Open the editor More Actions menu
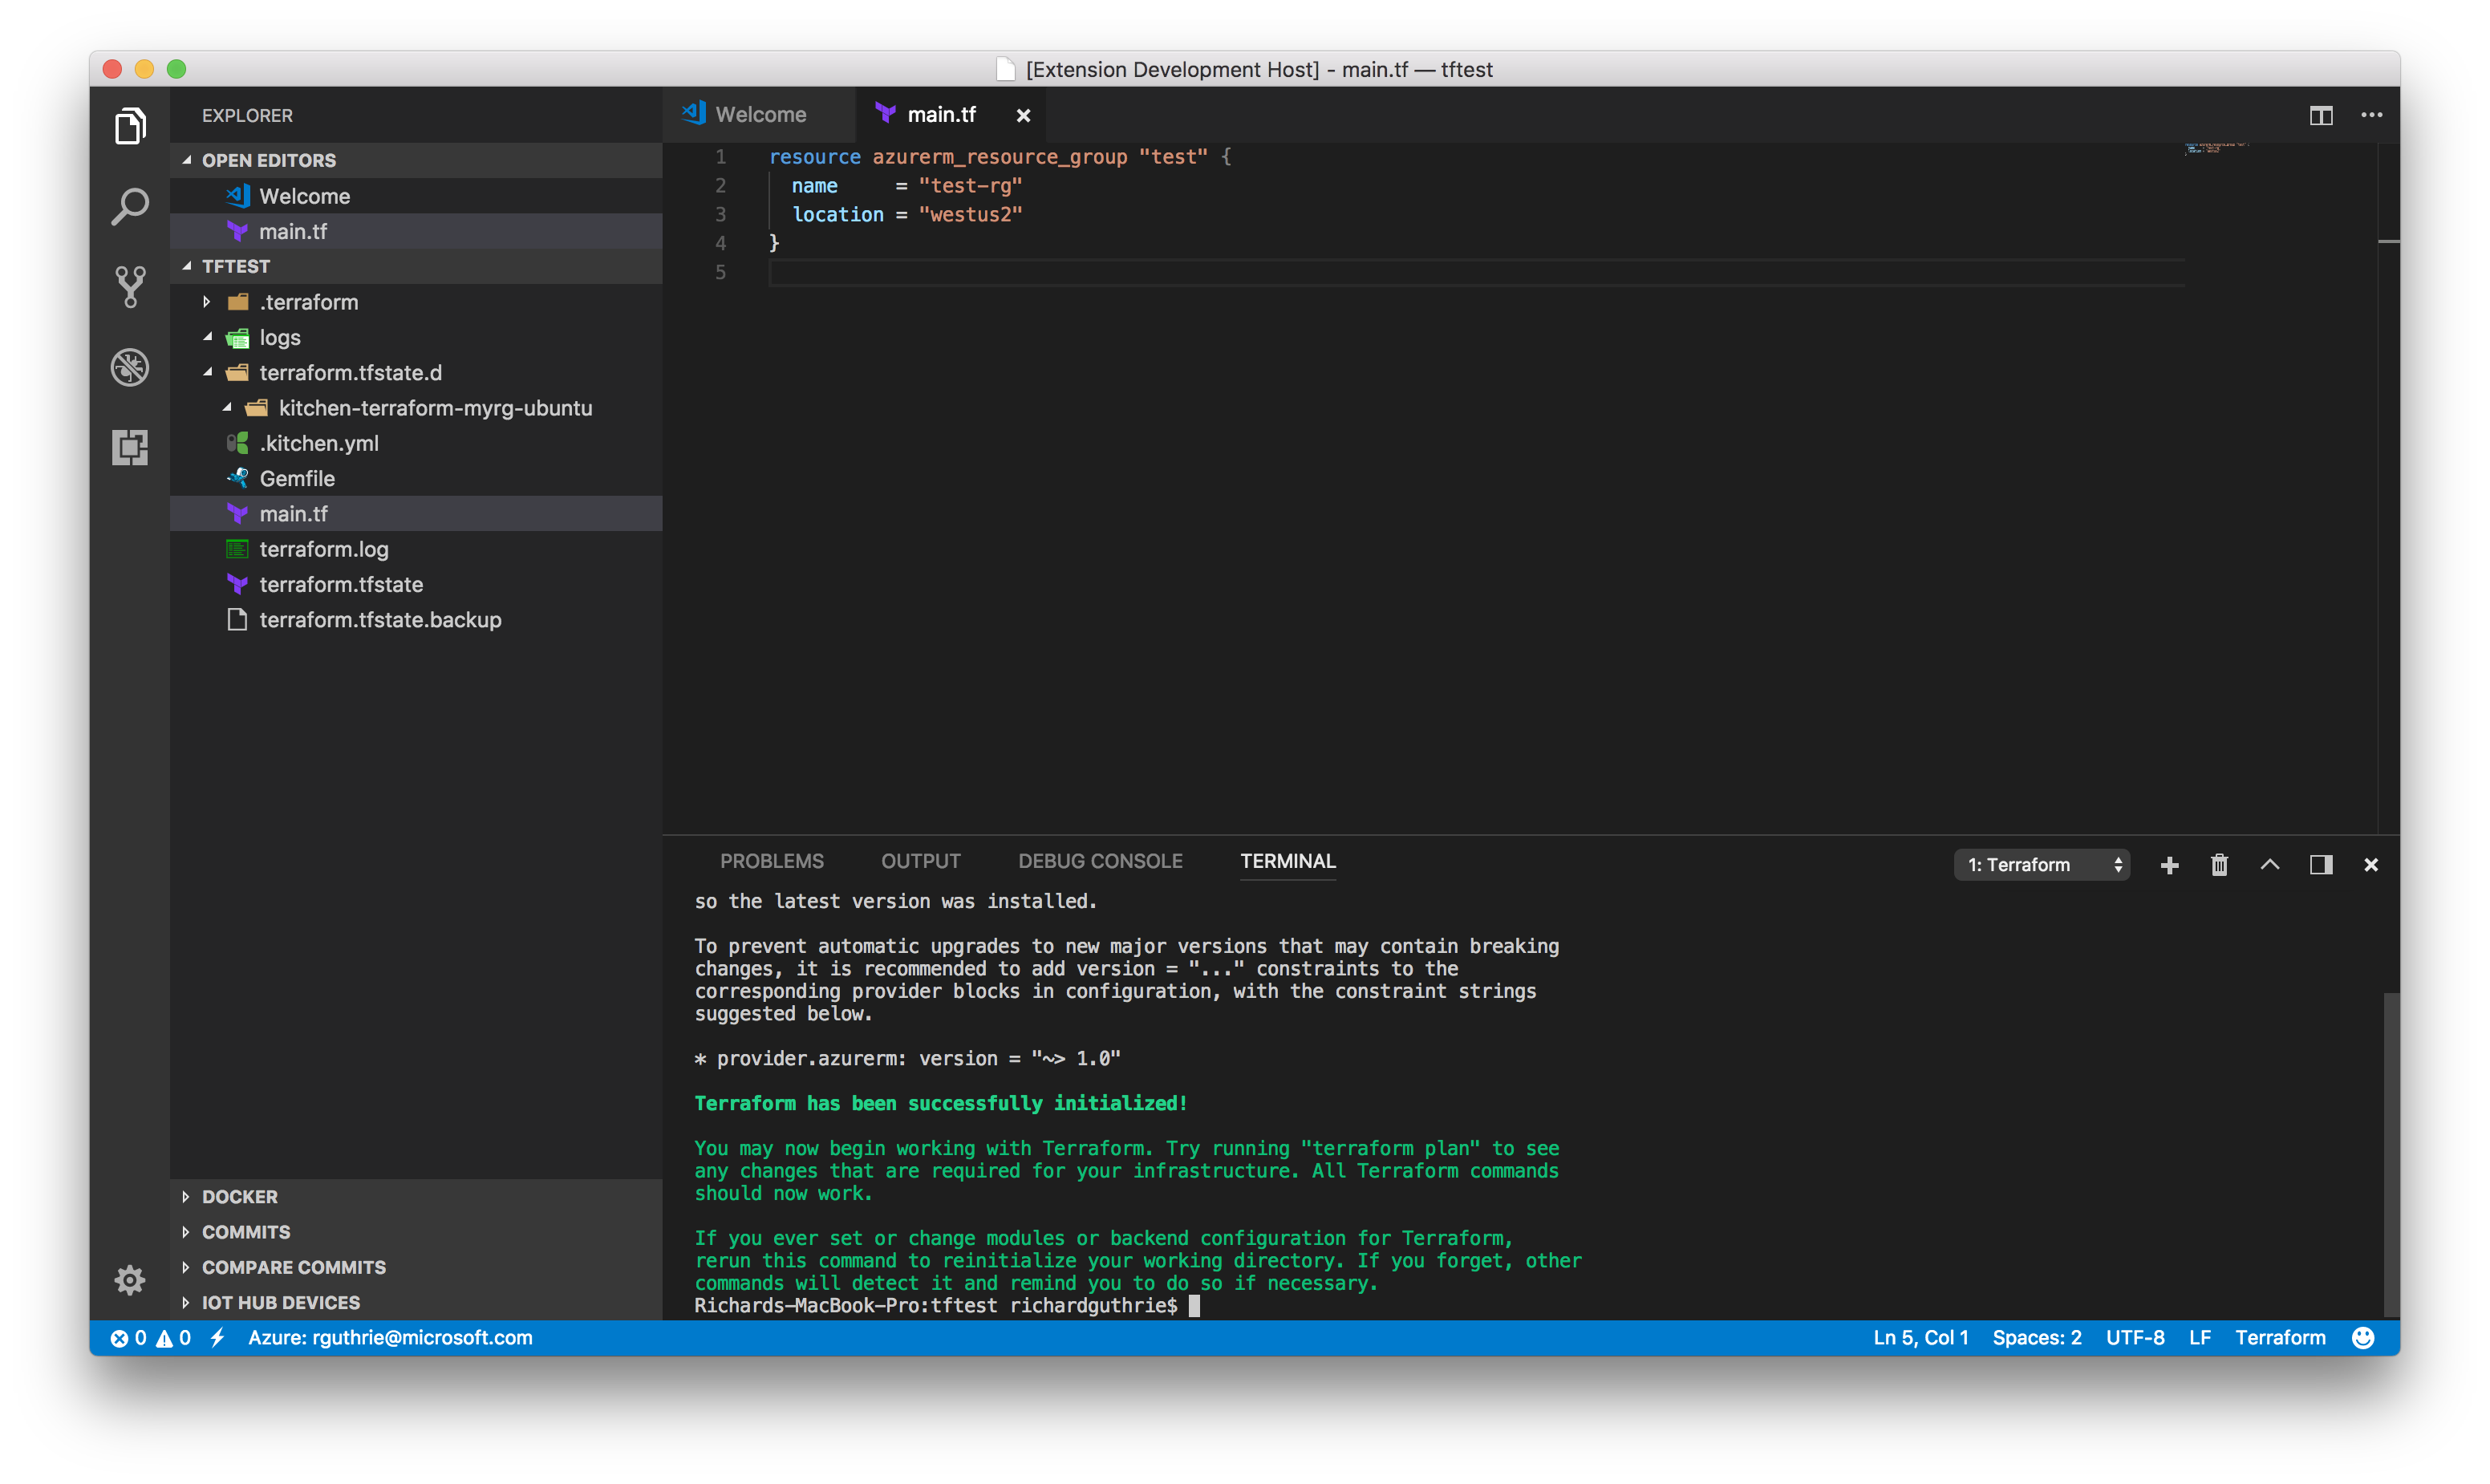This screenshot has width=2490, height=1484. (x=2371, y=115)
